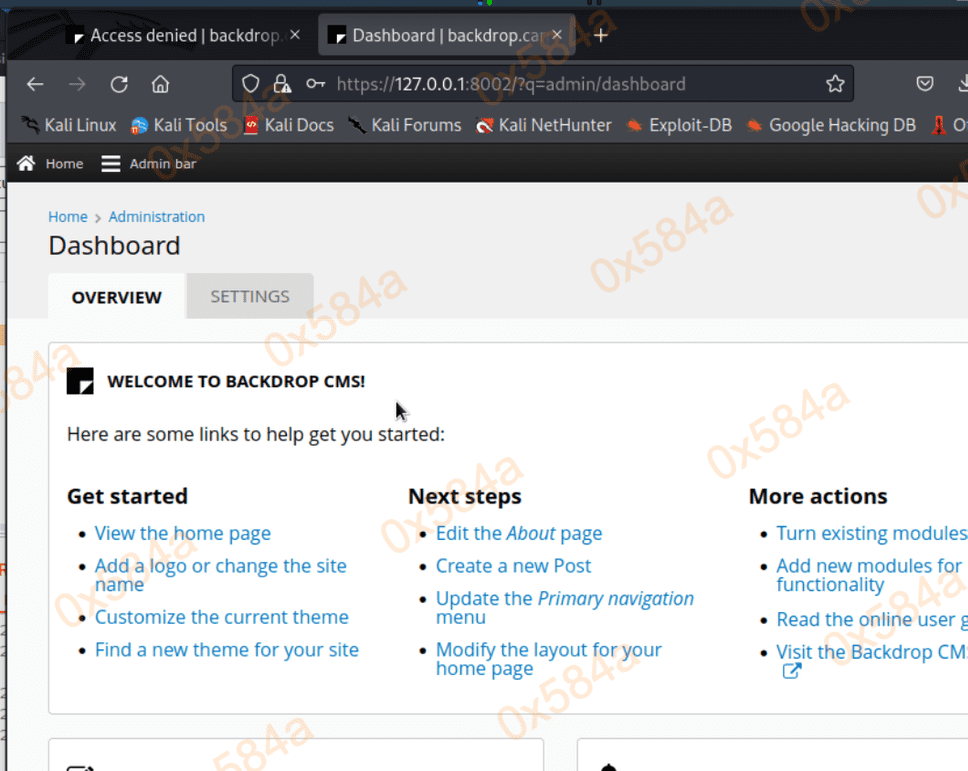Open the Pocket save icon
The height and width of the screenshot is (771, 968).
point(926,84)
